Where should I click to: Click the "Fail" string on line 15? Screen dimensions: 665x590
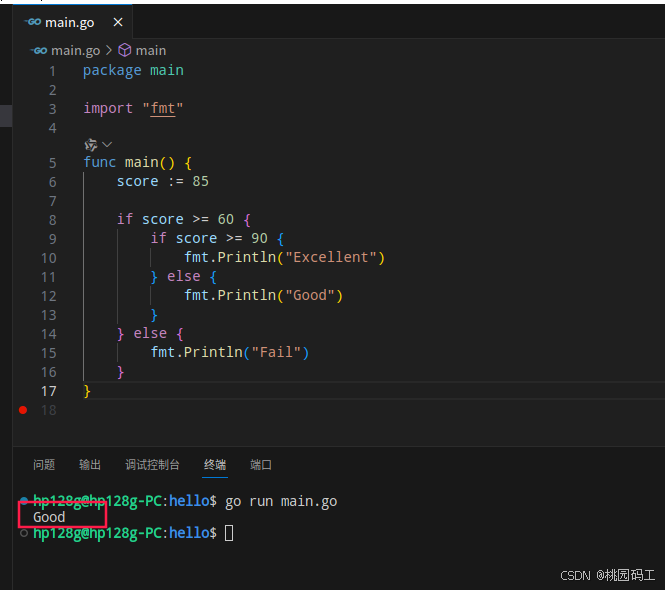pos(276,352)
